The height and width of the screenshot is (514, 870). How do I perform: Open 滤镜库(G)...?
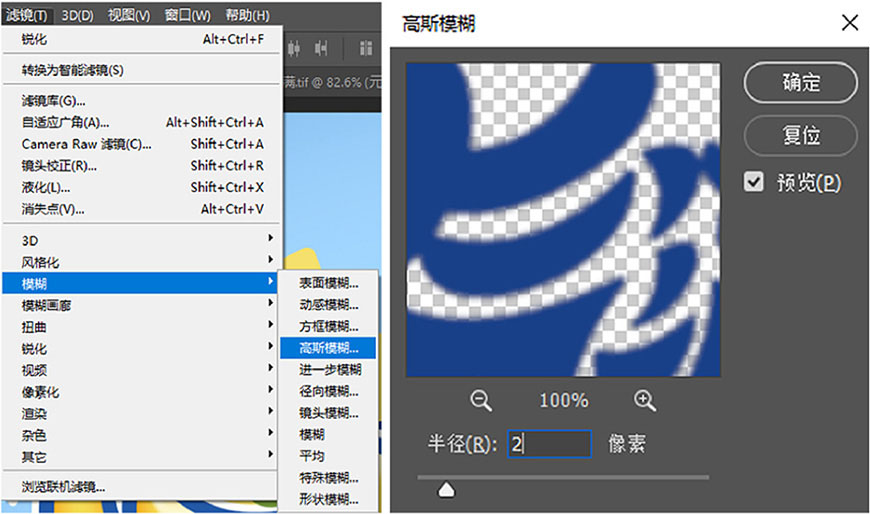pos(142,101)
